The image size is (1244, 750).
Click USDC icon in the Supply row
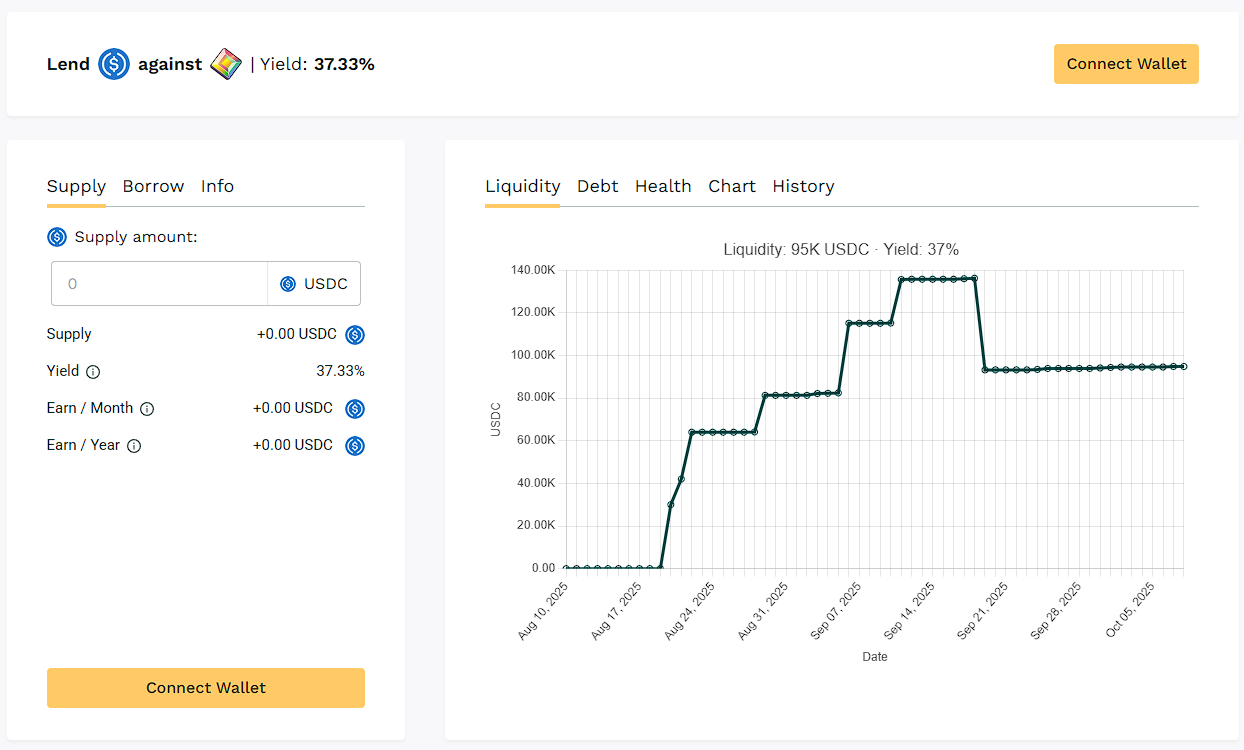click(355, 335)
